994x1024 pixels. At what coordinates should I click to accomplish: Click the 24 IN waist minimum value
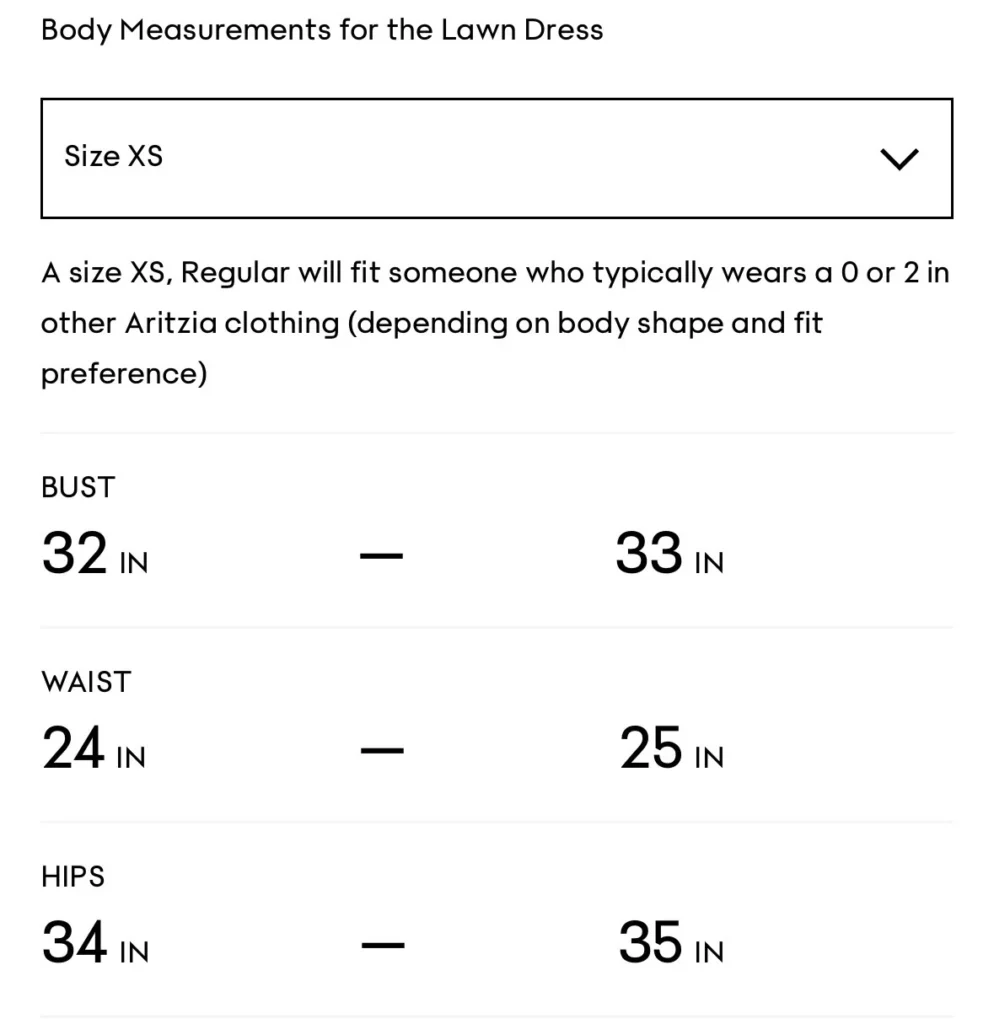[x=93, y=748]
